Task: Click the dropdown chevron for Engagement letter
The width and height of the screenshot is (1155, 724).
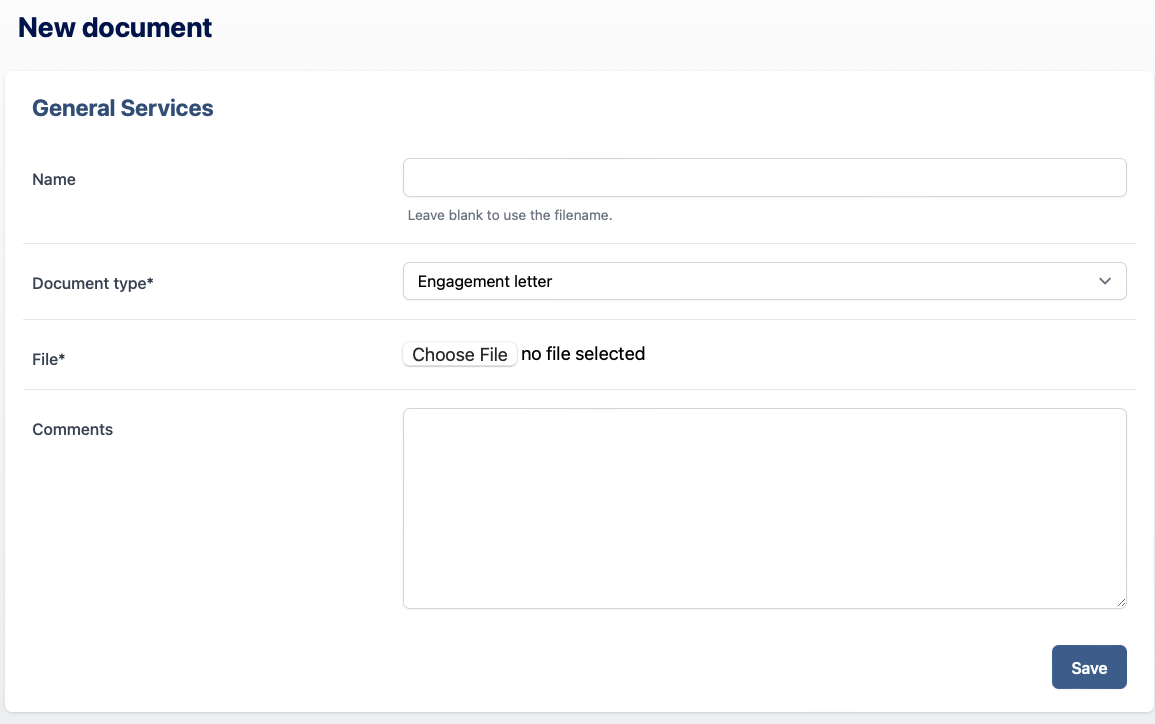Action: 1105,281
